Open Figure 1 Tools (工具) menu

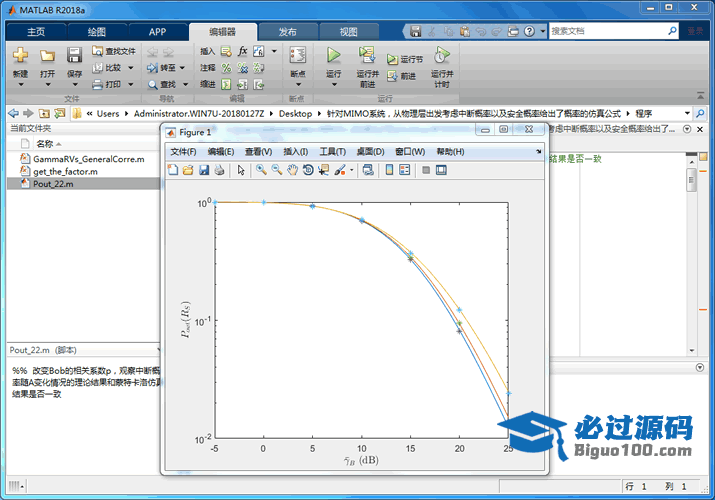332,152
